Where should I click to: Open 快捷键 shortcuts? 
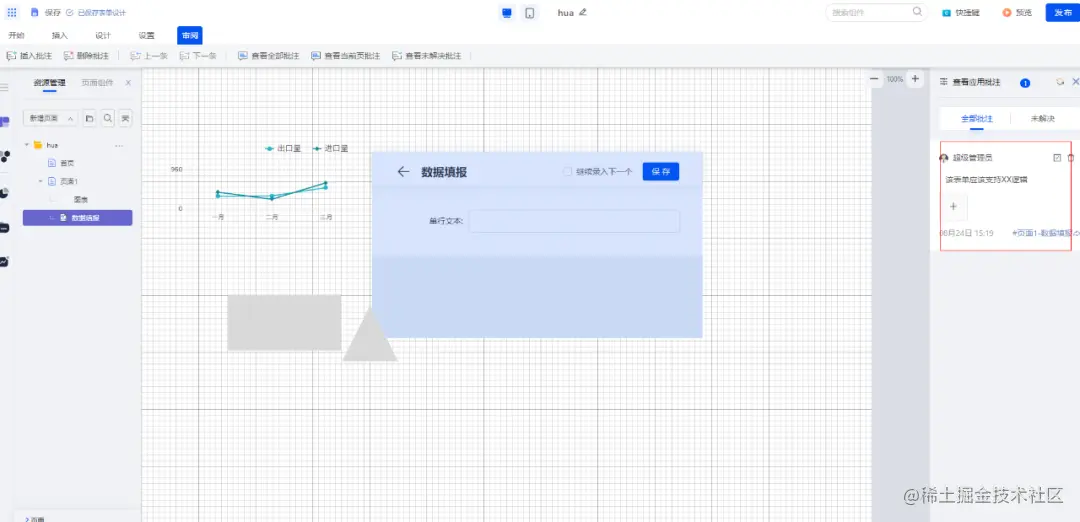[x=961, y=12]
